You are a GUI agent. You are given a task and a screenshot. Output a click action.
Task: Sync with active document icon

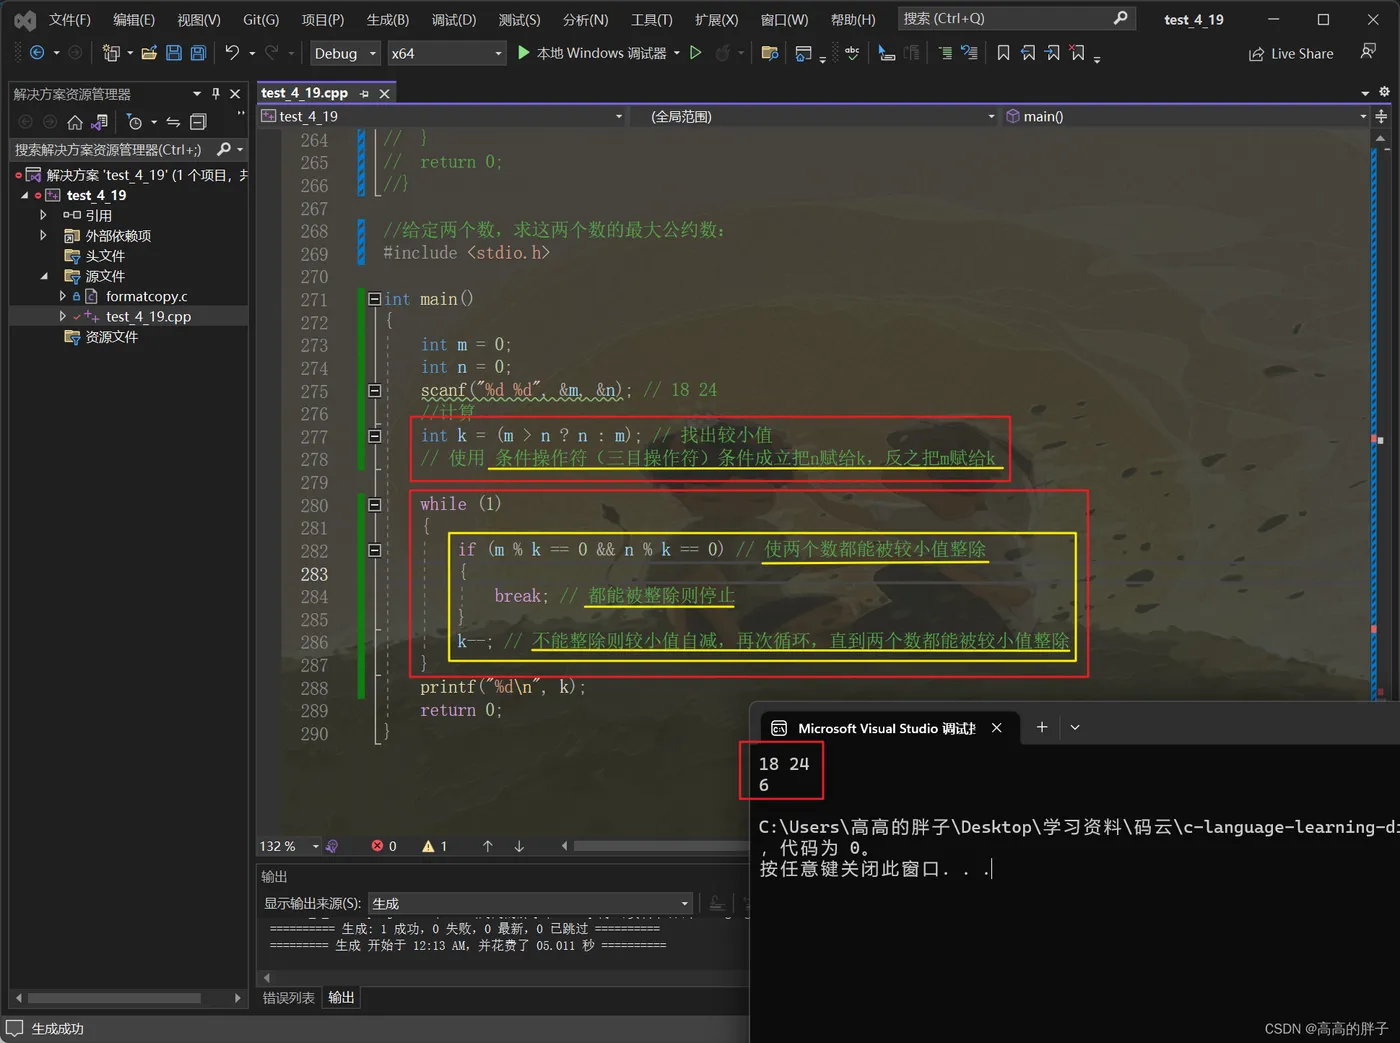(173, 122)
